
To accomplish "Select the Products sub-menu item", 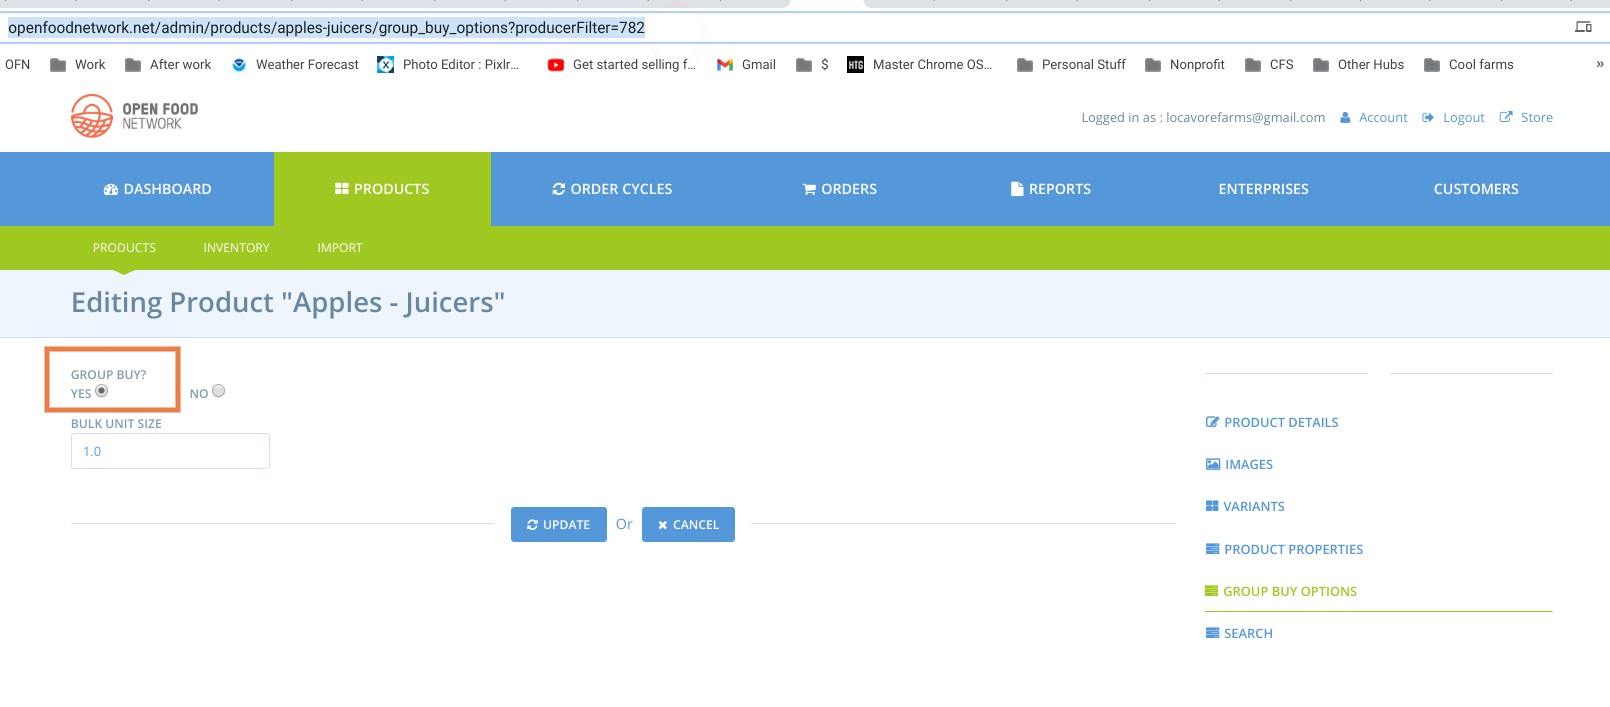I will (x=124, y=248).
